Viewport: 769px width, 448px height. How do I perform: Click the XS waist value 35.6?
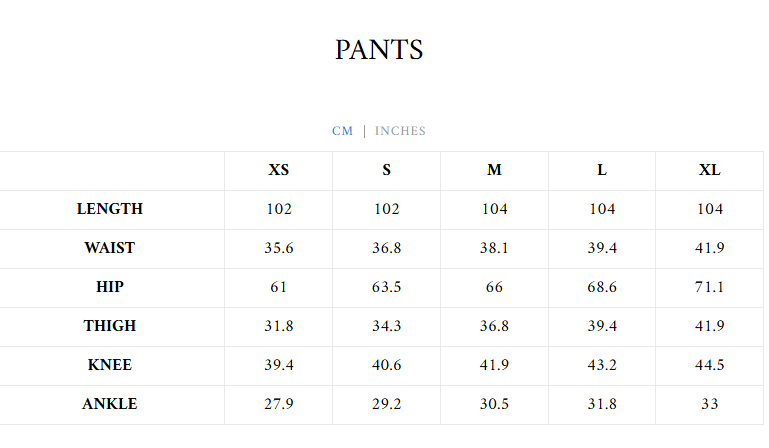pos(278,248)
